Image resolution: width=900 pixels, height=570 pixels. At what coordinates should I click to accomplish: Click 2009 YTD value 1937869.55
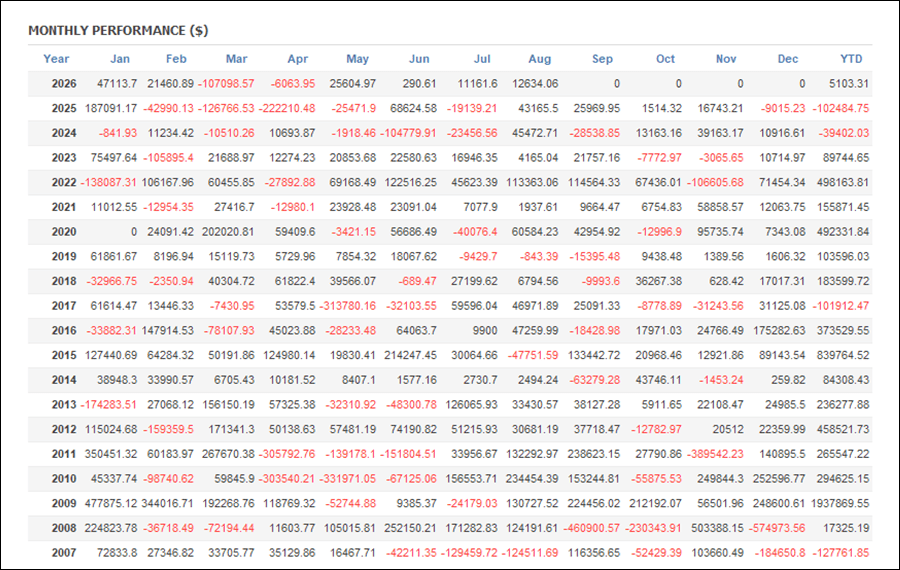click(x=840, y=503)
